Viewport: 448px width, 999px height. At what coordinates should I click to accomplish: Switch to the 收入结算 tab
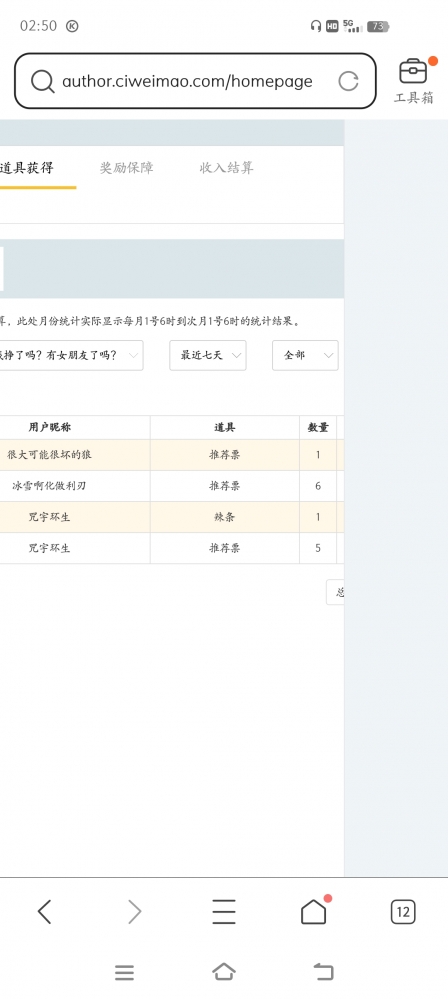click(226, 168)
